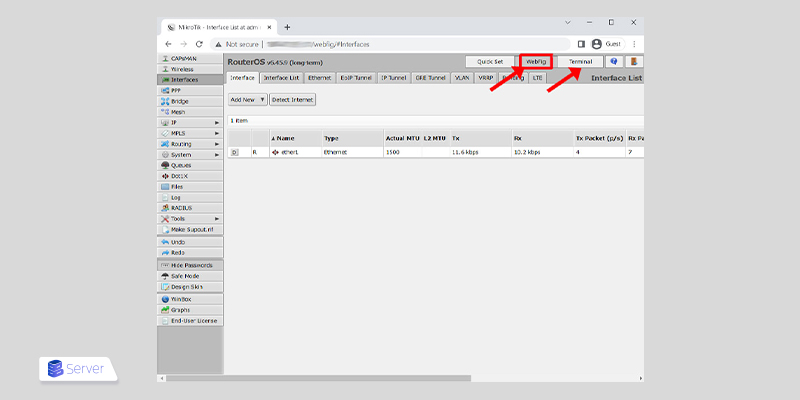Click the browser forward arrow
This screenshot has width=800, height=400.
click(184, 44)
